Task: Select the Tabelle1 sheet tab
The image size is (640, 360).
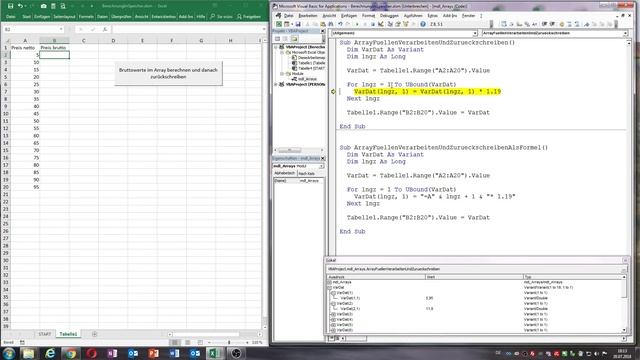Action: [x=68, y=334]
